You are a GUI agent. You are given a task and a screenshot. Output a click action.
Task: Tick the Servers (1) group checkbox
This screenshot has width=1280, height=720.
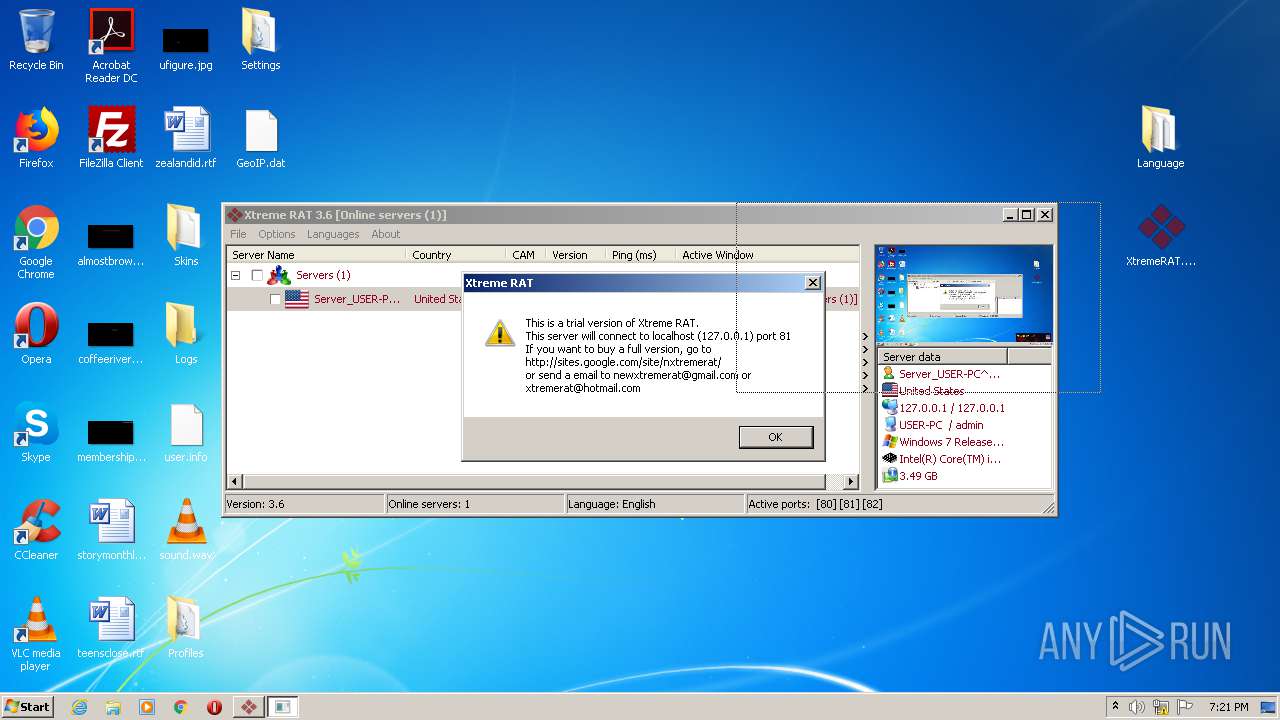[257, 275]
